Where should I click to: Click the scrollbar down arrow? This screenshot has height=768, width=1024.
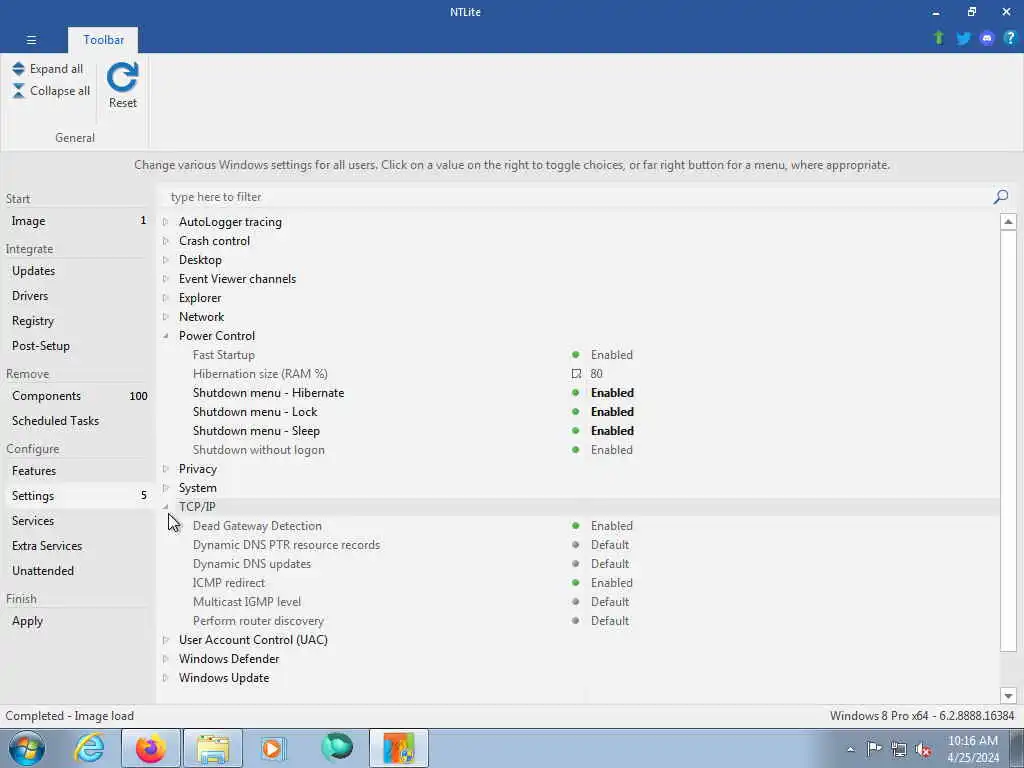tap(1008, 696)
